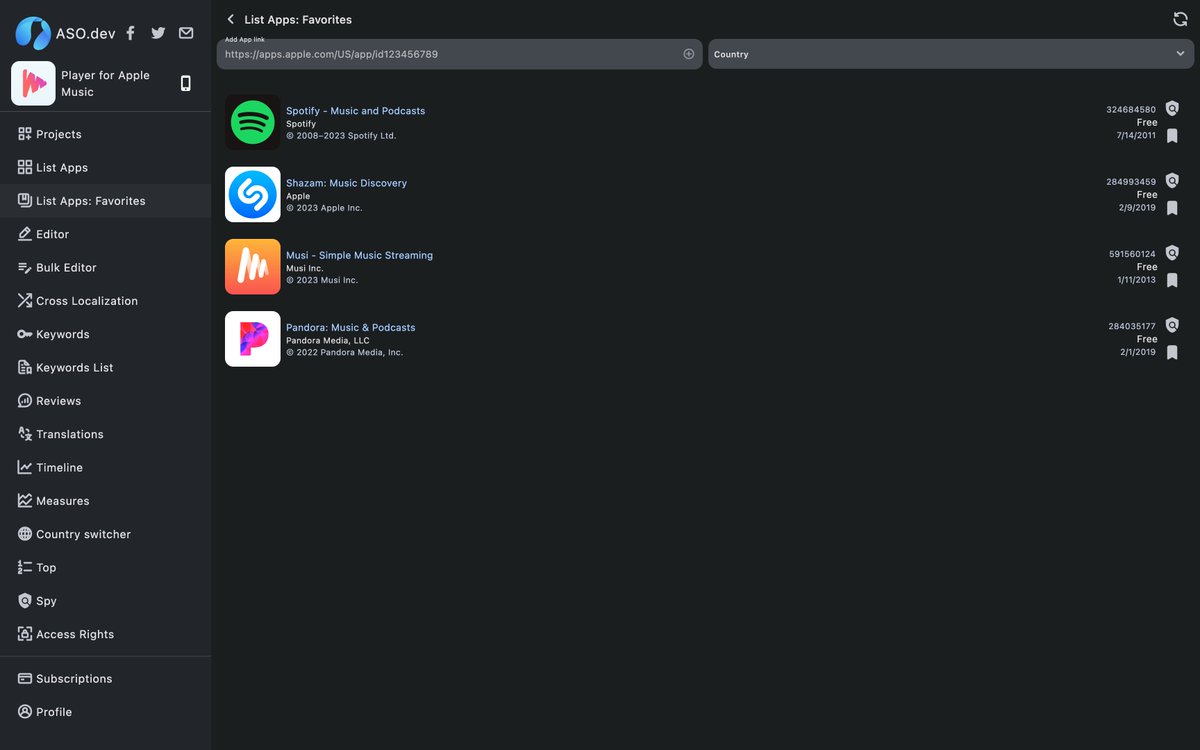Image resolution: width=1200 pixels, height=750 pixels.
Task: Click Player for Apple Music project name
Action: pyautogui.click(x=105, y=83)
